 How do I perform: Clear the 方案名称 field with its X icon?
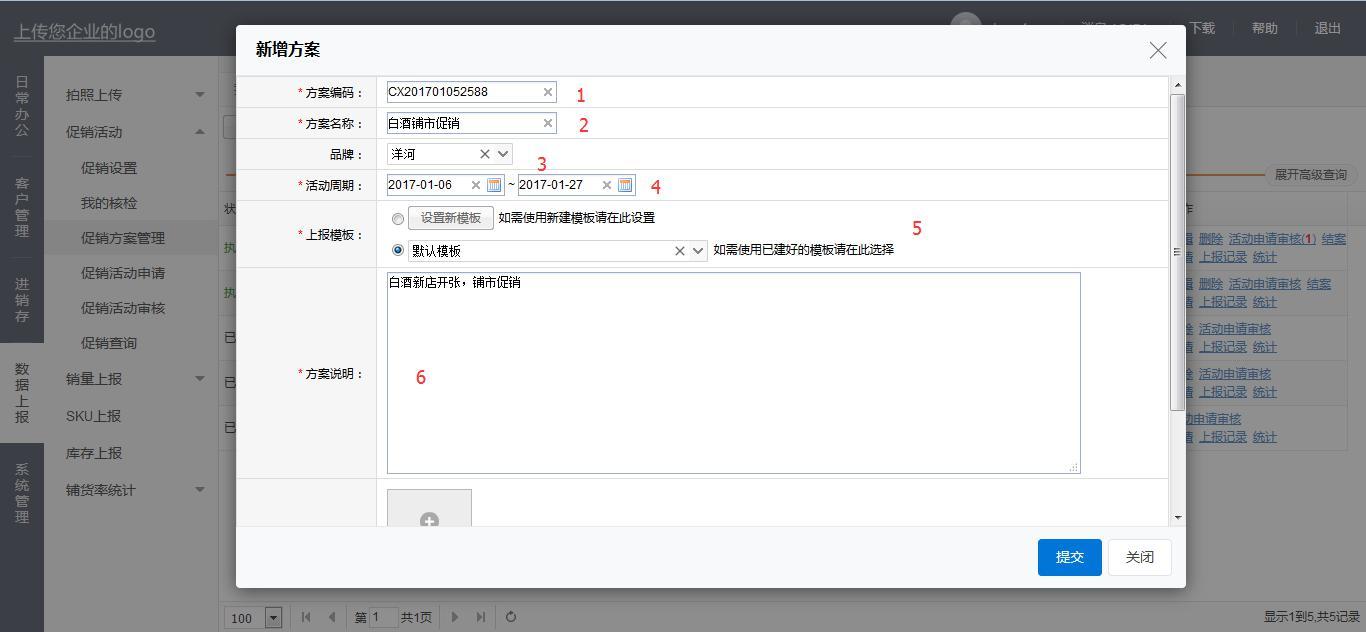click(547, 123)
